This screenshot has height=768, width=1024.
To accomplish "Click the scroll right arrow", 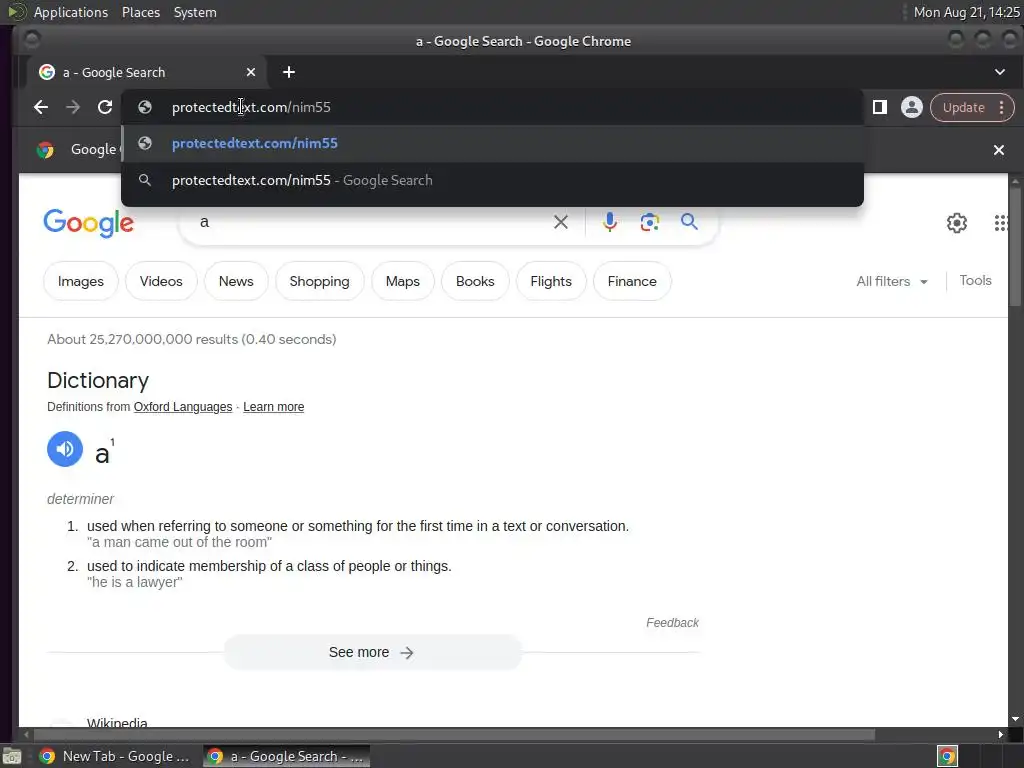I will (1000, 735).
